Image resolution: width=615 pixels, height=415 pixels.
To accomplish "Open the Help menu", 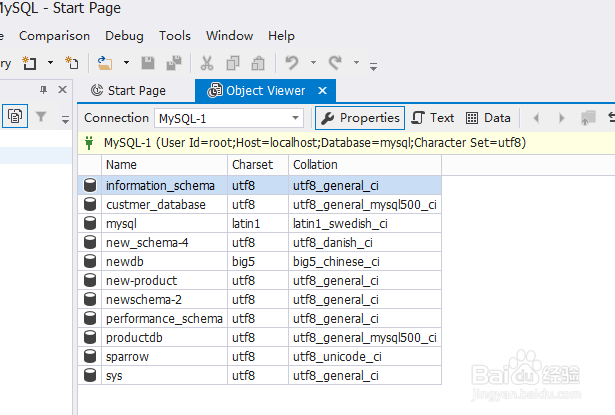I will pyautogui.click(x=281, y=36).
